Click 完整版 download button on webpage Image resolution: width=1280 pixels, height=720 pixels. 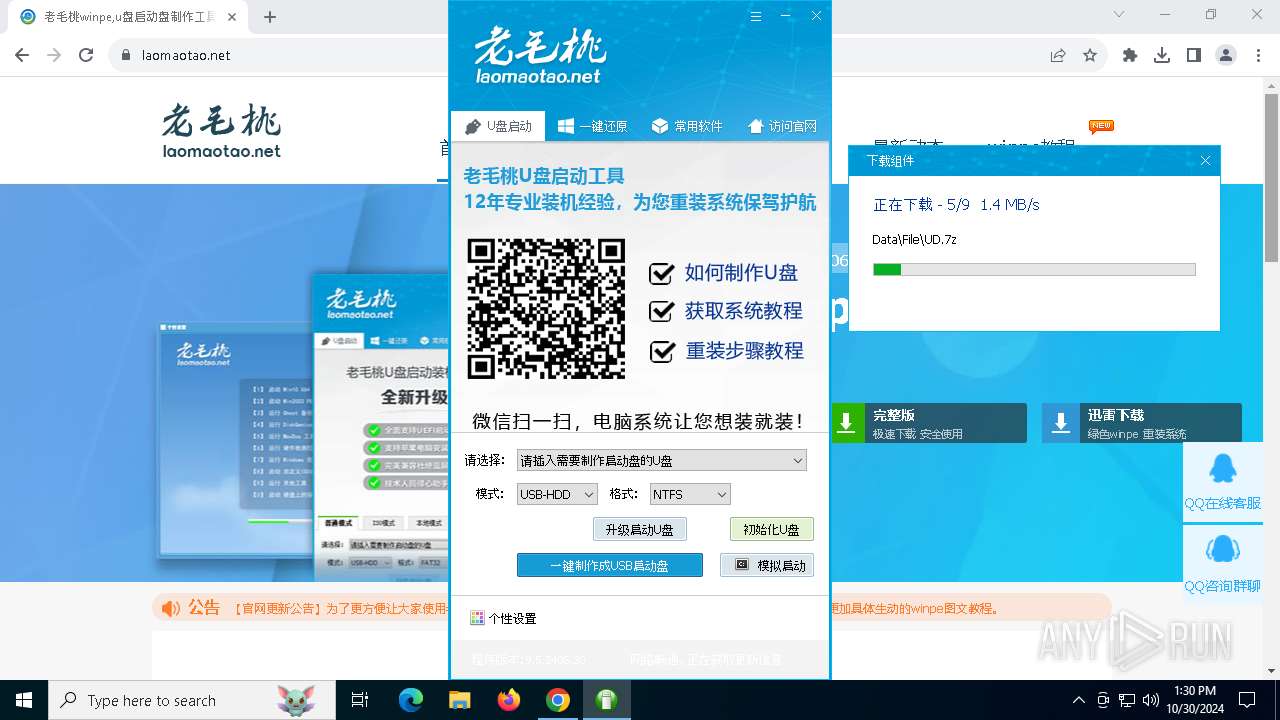(x=928, y=423)
